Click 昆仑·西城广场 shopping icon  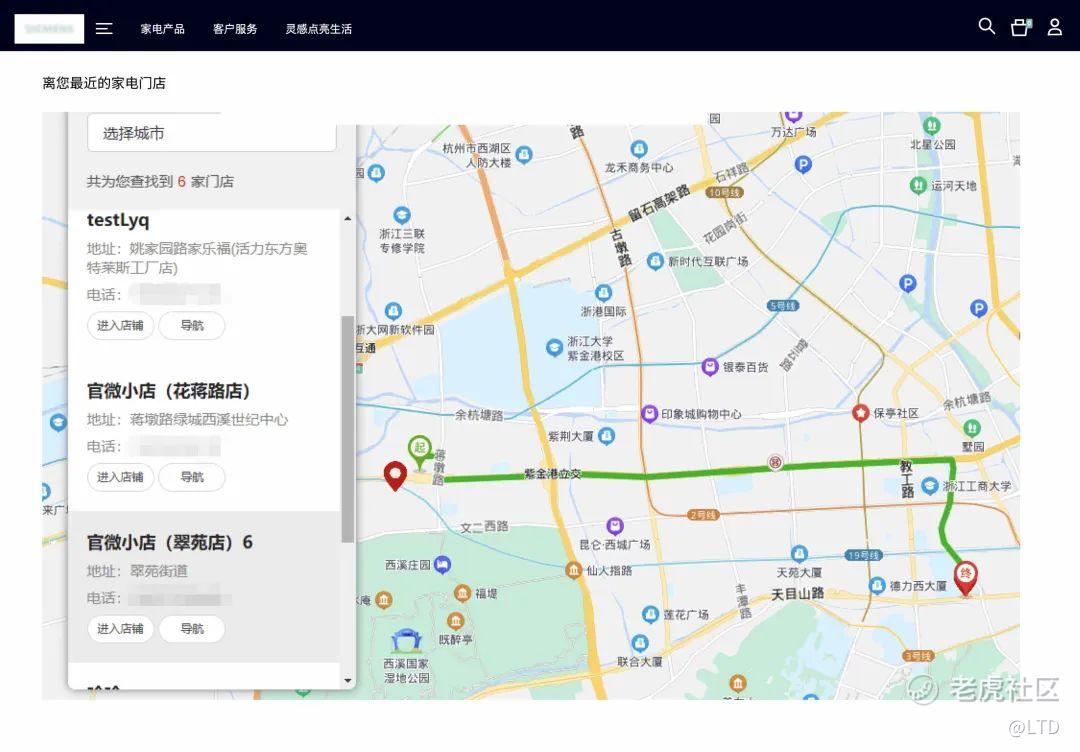pos(614,526)
